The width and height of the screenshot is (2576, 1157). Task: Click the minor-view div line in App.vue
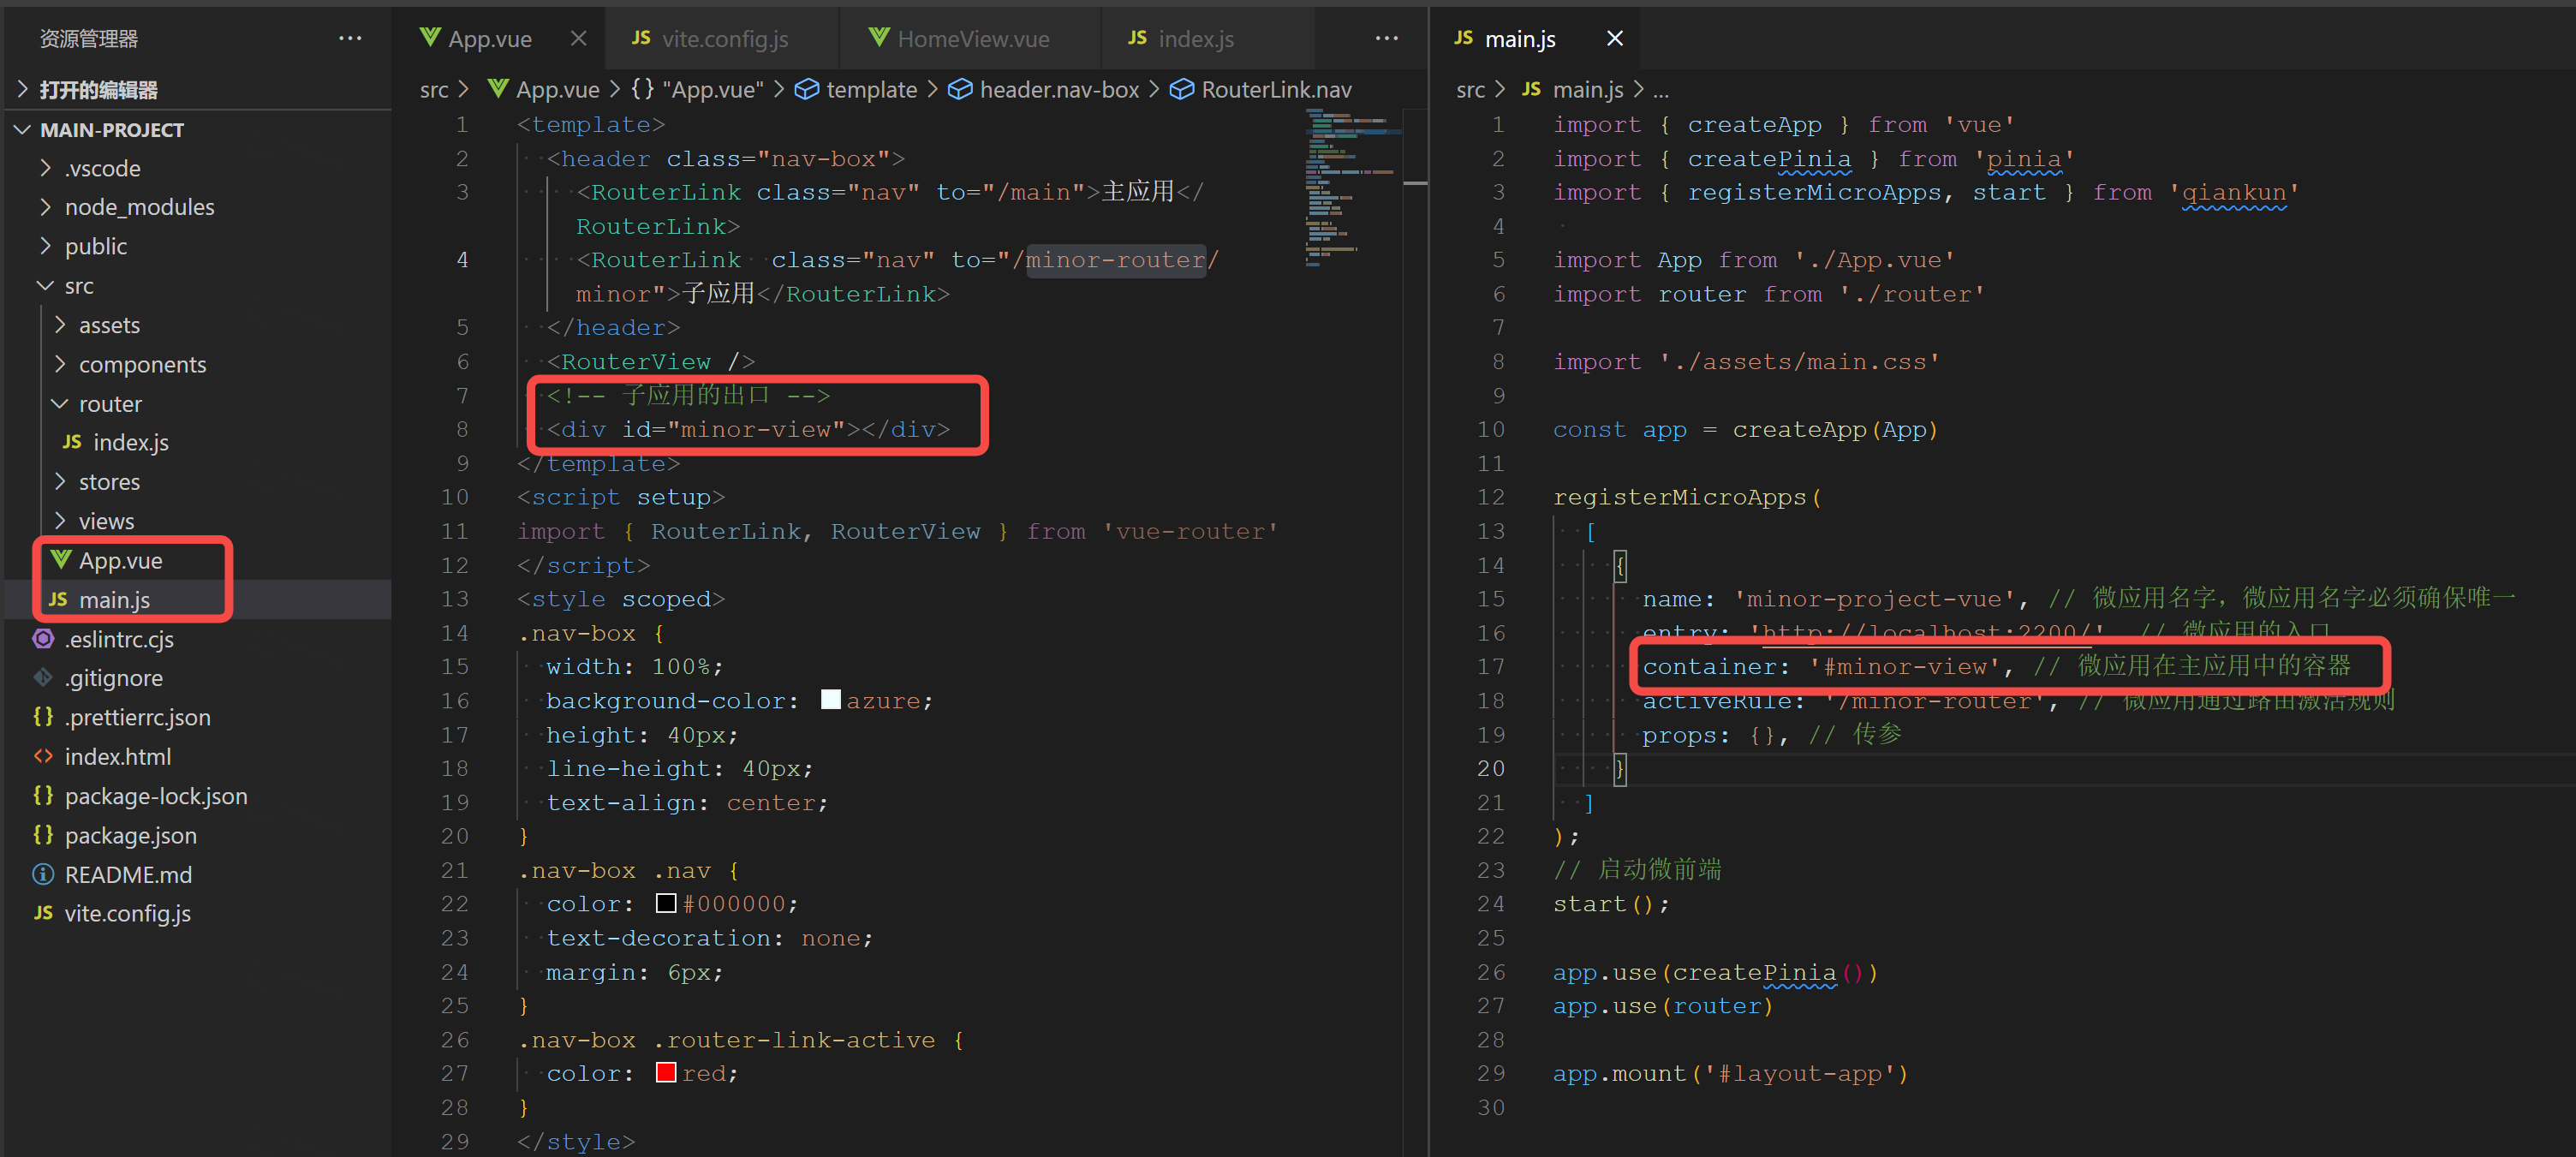click(748, 430)
